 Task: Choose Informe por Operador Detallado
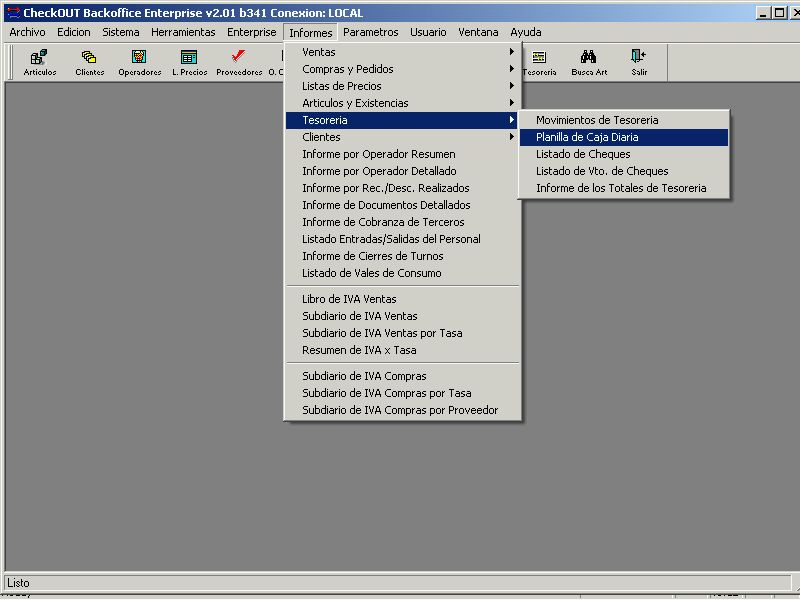pyautogui.click(x=403, y=171)
